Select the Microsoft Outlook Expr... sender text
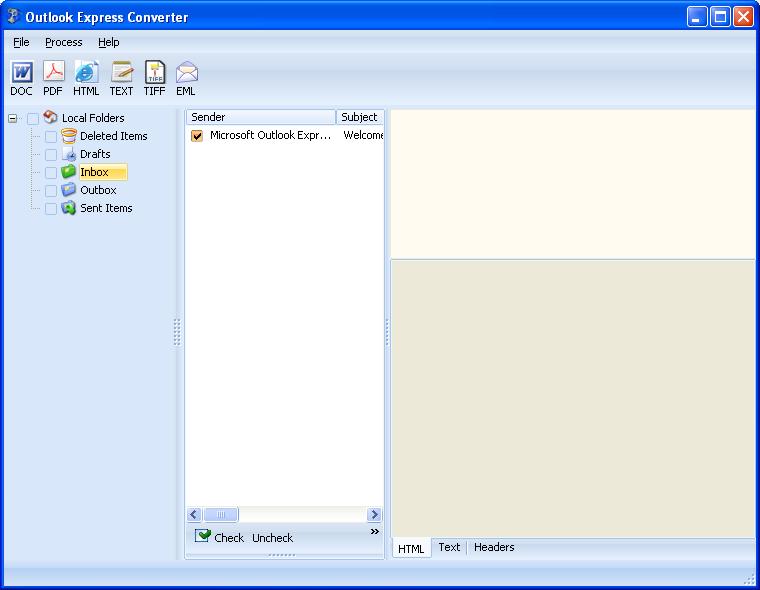Image resolution: width=760 pixels, height=590 pixels. 270,135
